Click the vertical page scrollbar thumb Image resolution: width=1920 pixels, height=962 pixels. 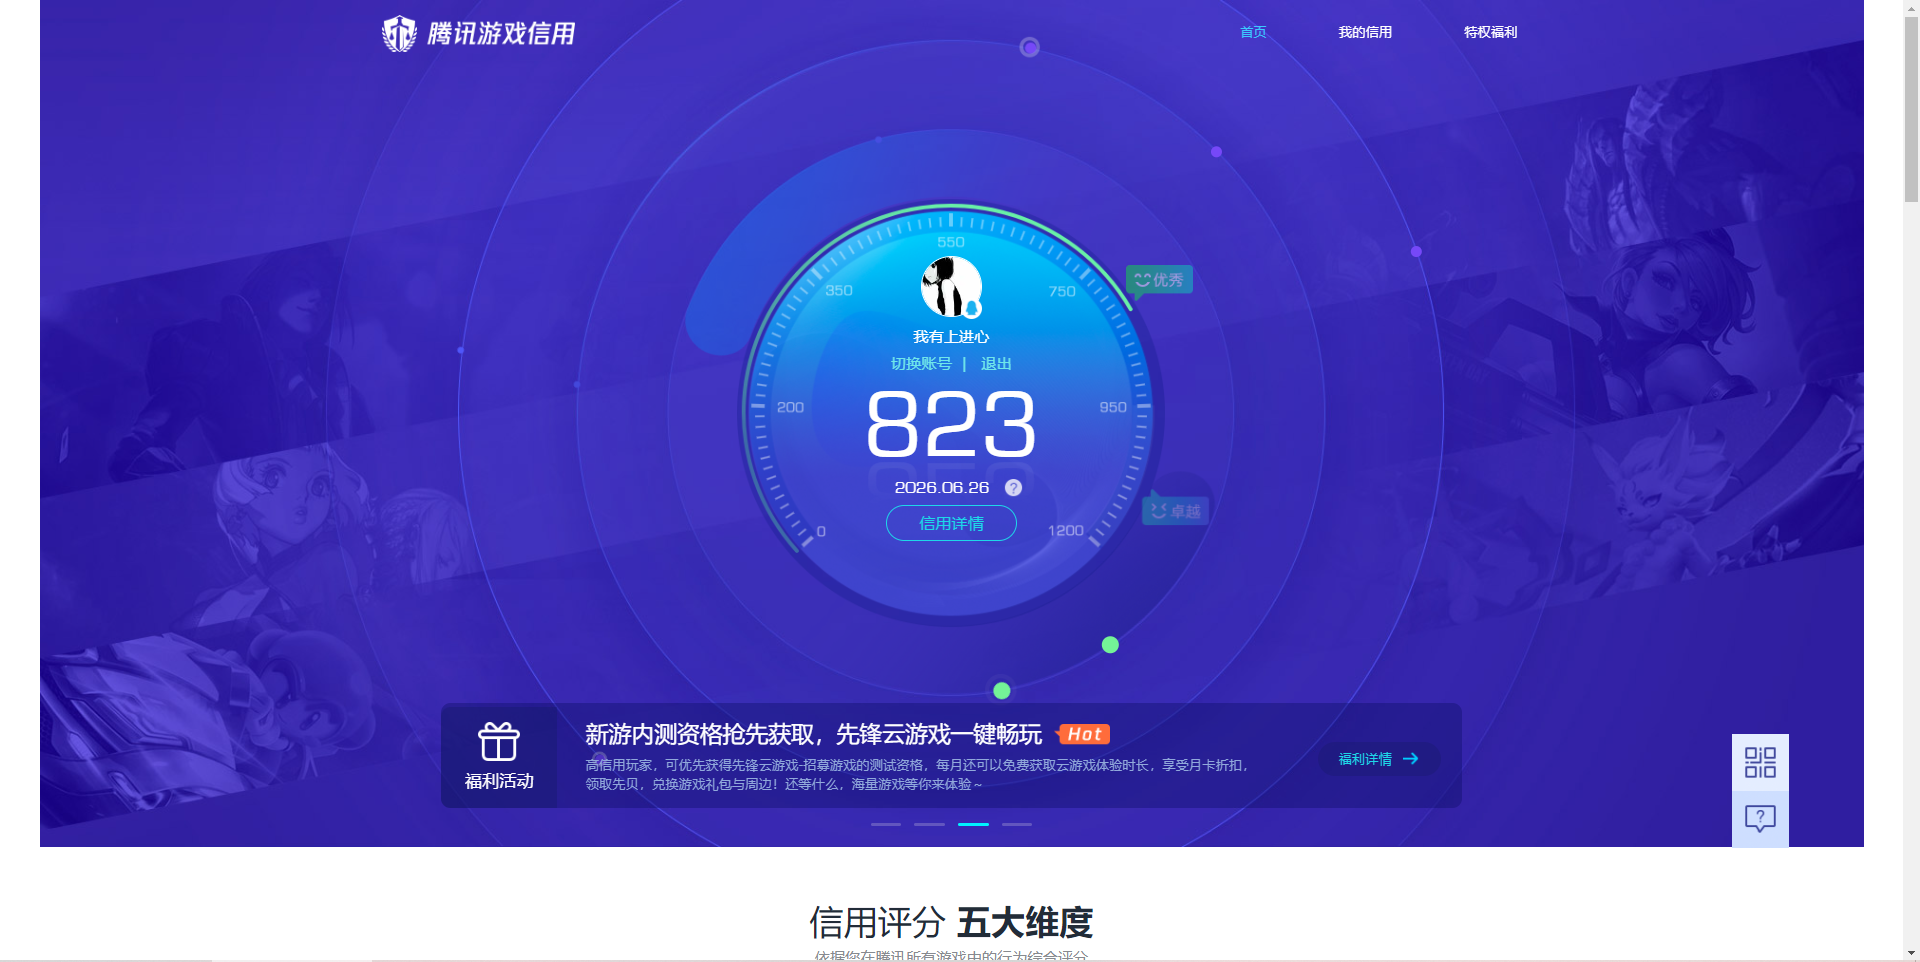tap(1911, 110)
